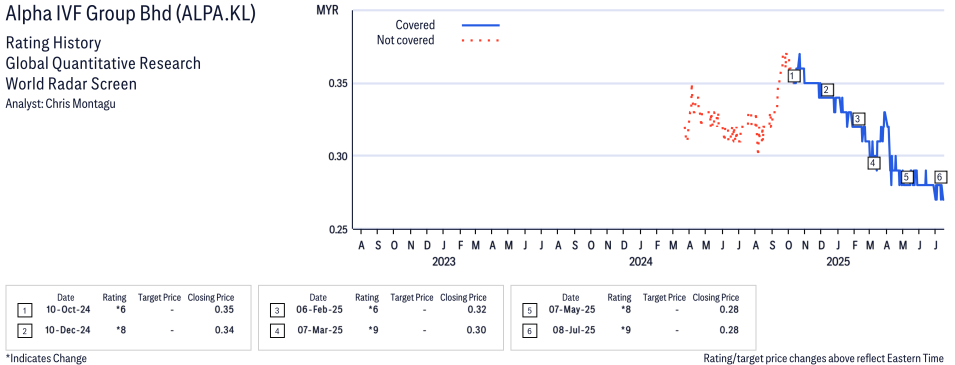The height and width of the screenshot is (365, 955).
Task: Click the numbered box 4 in rating table
Action: point(277,330)
